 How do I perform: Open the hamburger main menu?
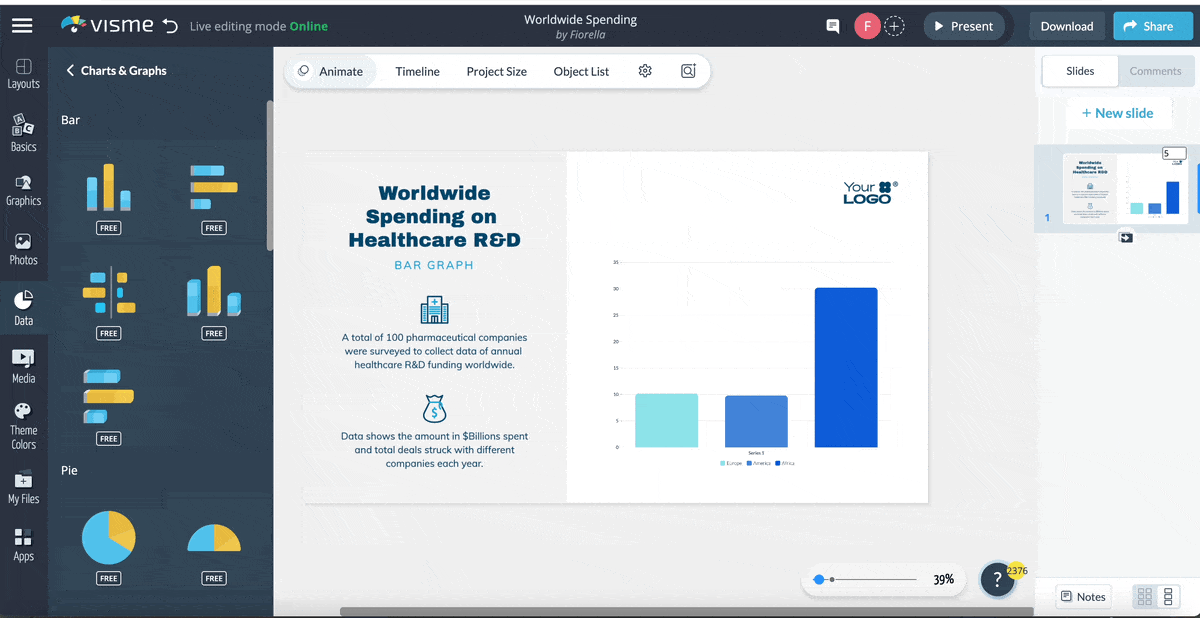[x=22, y=26]
